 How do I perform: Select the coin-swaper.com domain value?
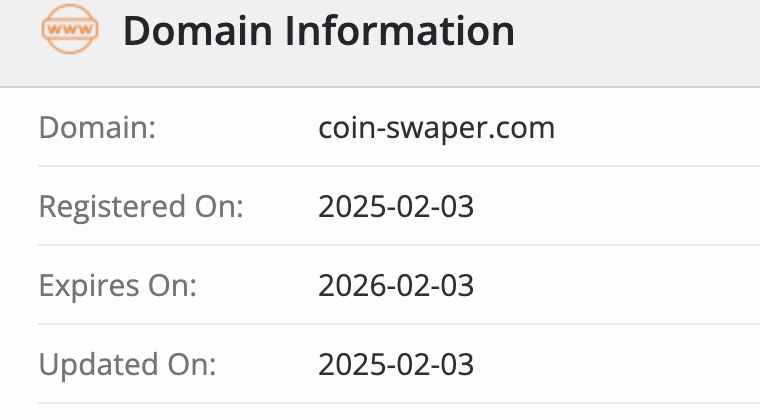(x=436, y=129)
